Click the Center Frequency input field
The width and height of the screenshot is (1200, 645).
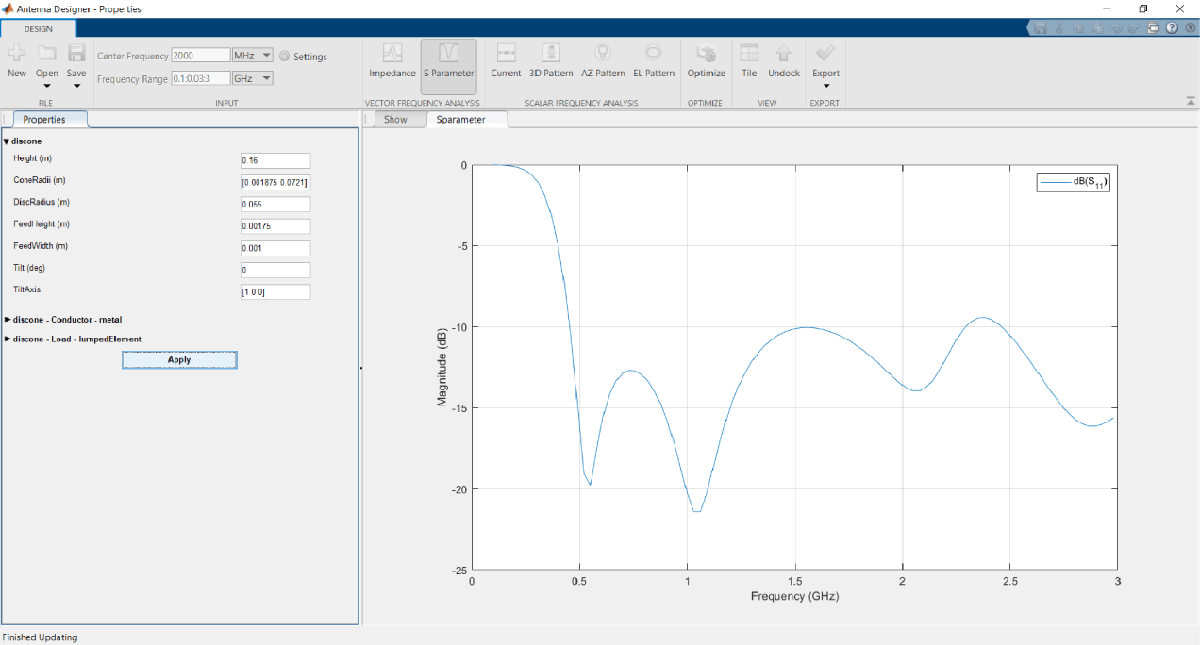pyautogui.click(x=200, y=56)
